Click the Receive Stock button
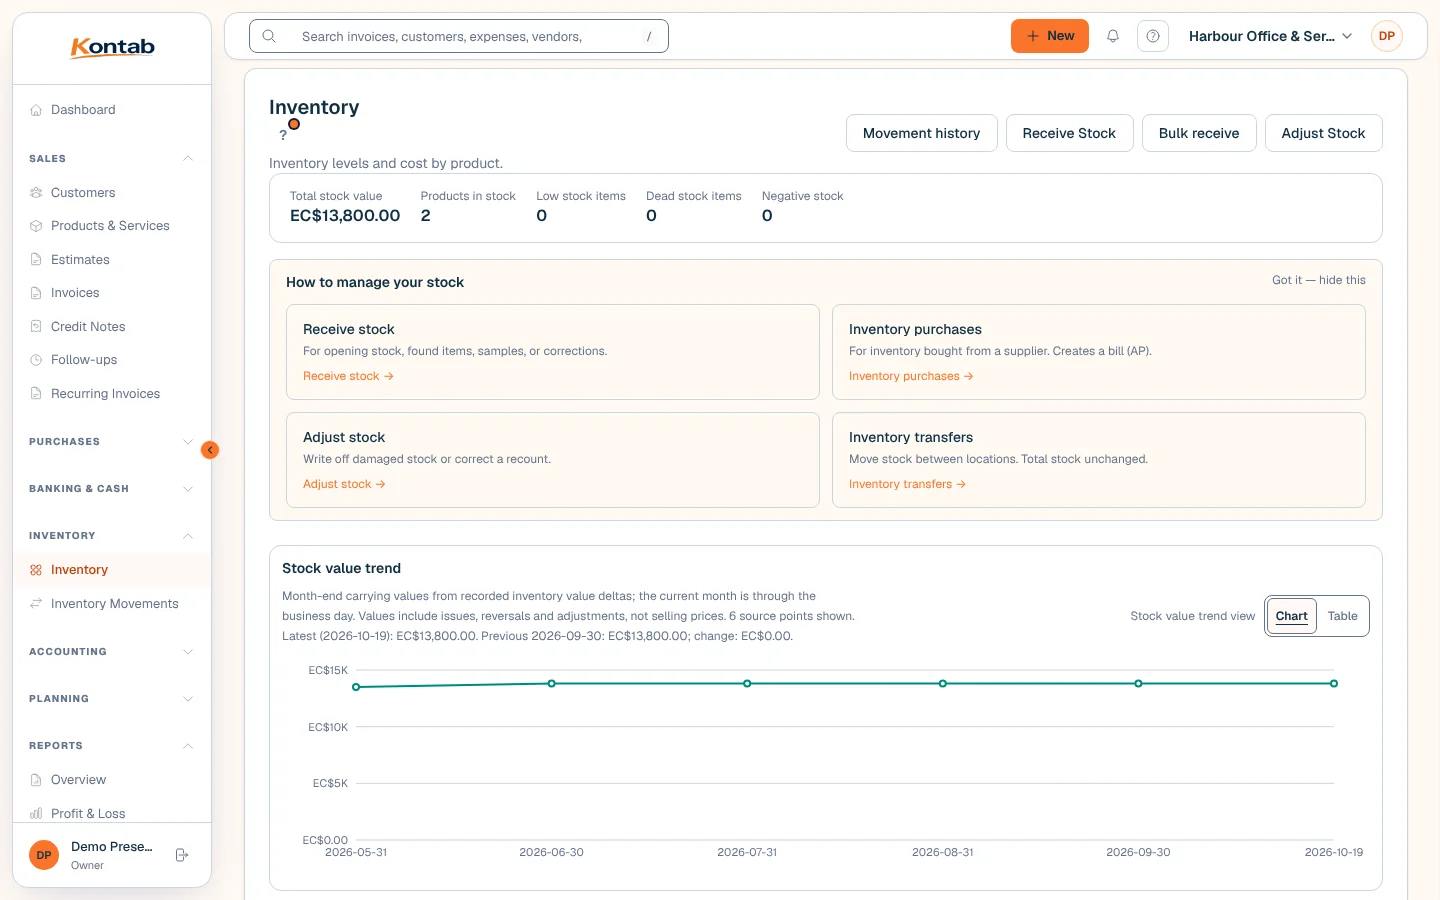 click(x=1069, y=133)
